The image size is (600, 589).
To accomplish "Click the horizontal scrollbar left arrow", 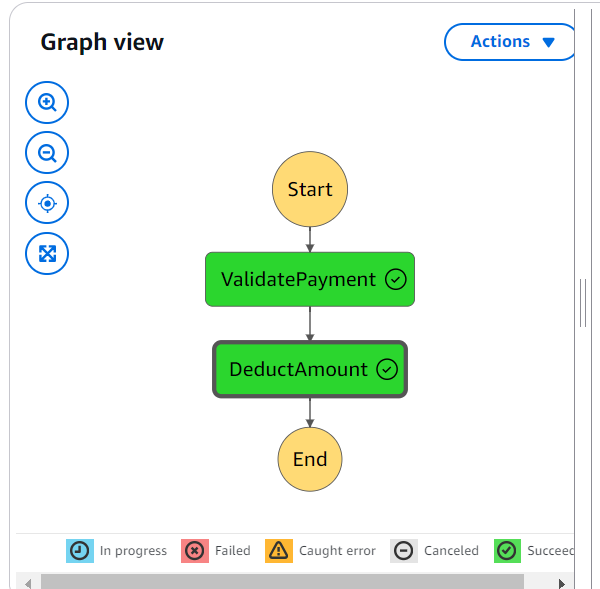I will coord(29,582).
